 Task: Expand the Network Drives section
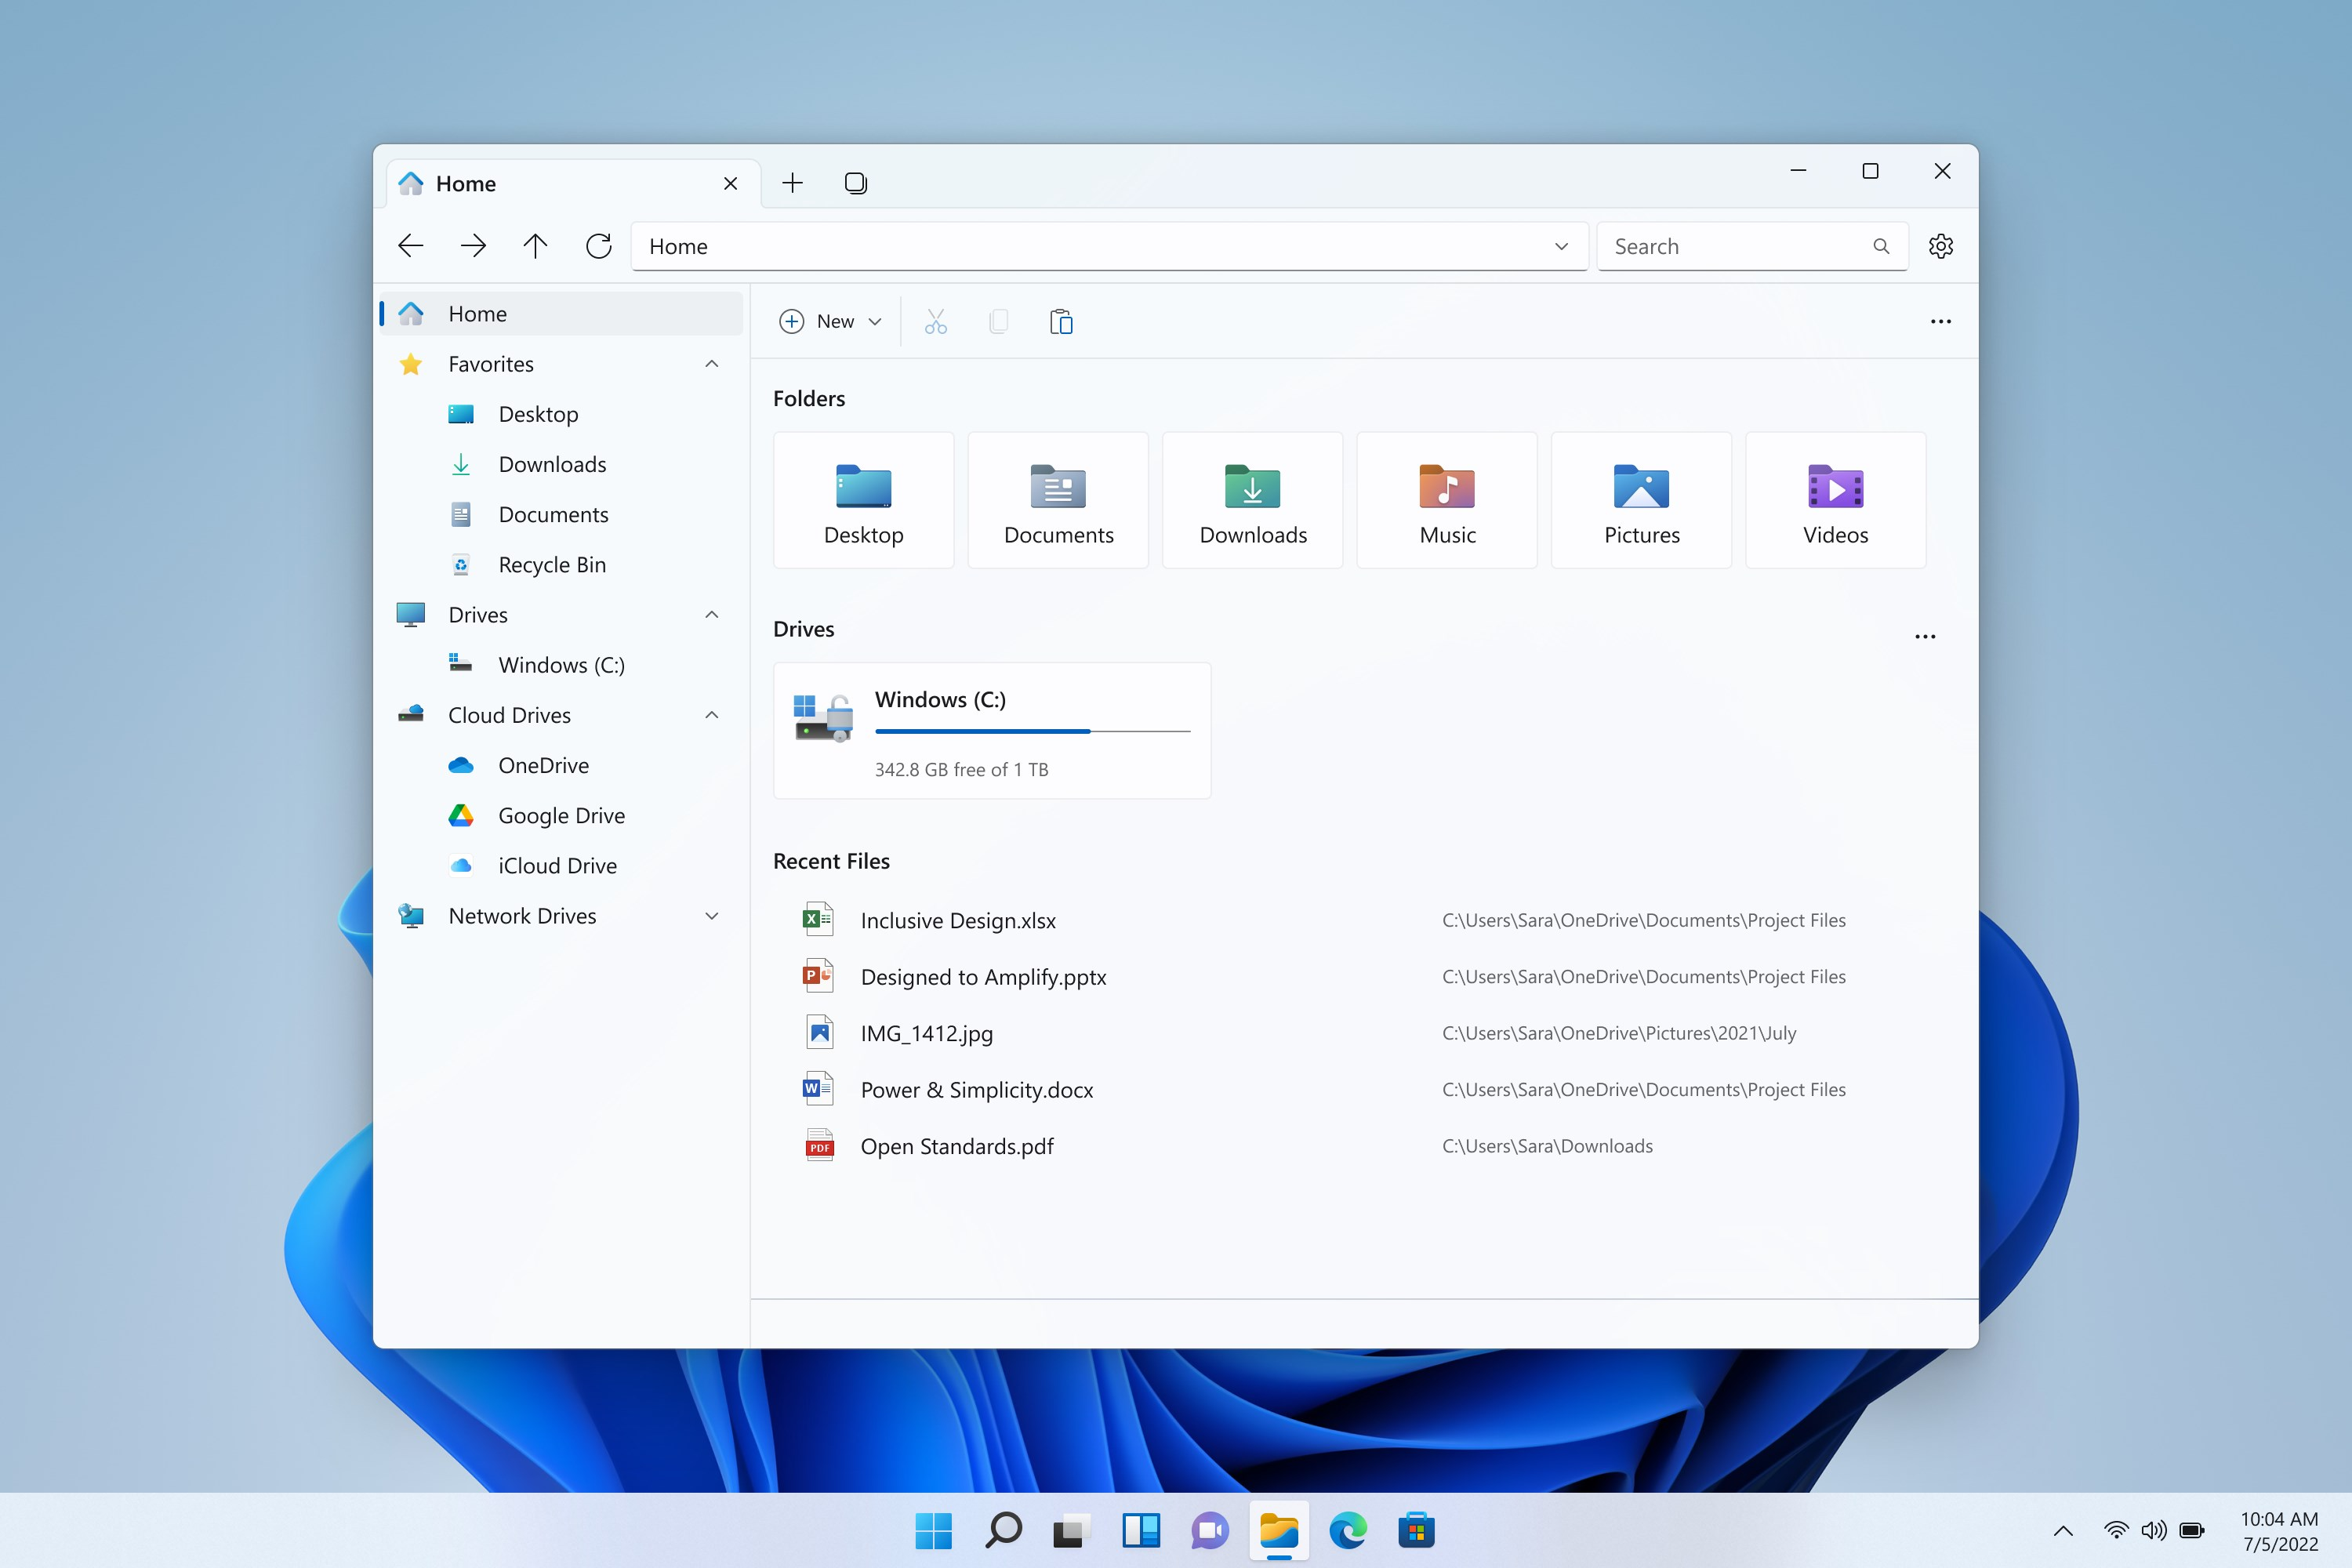tap(711, 916)
